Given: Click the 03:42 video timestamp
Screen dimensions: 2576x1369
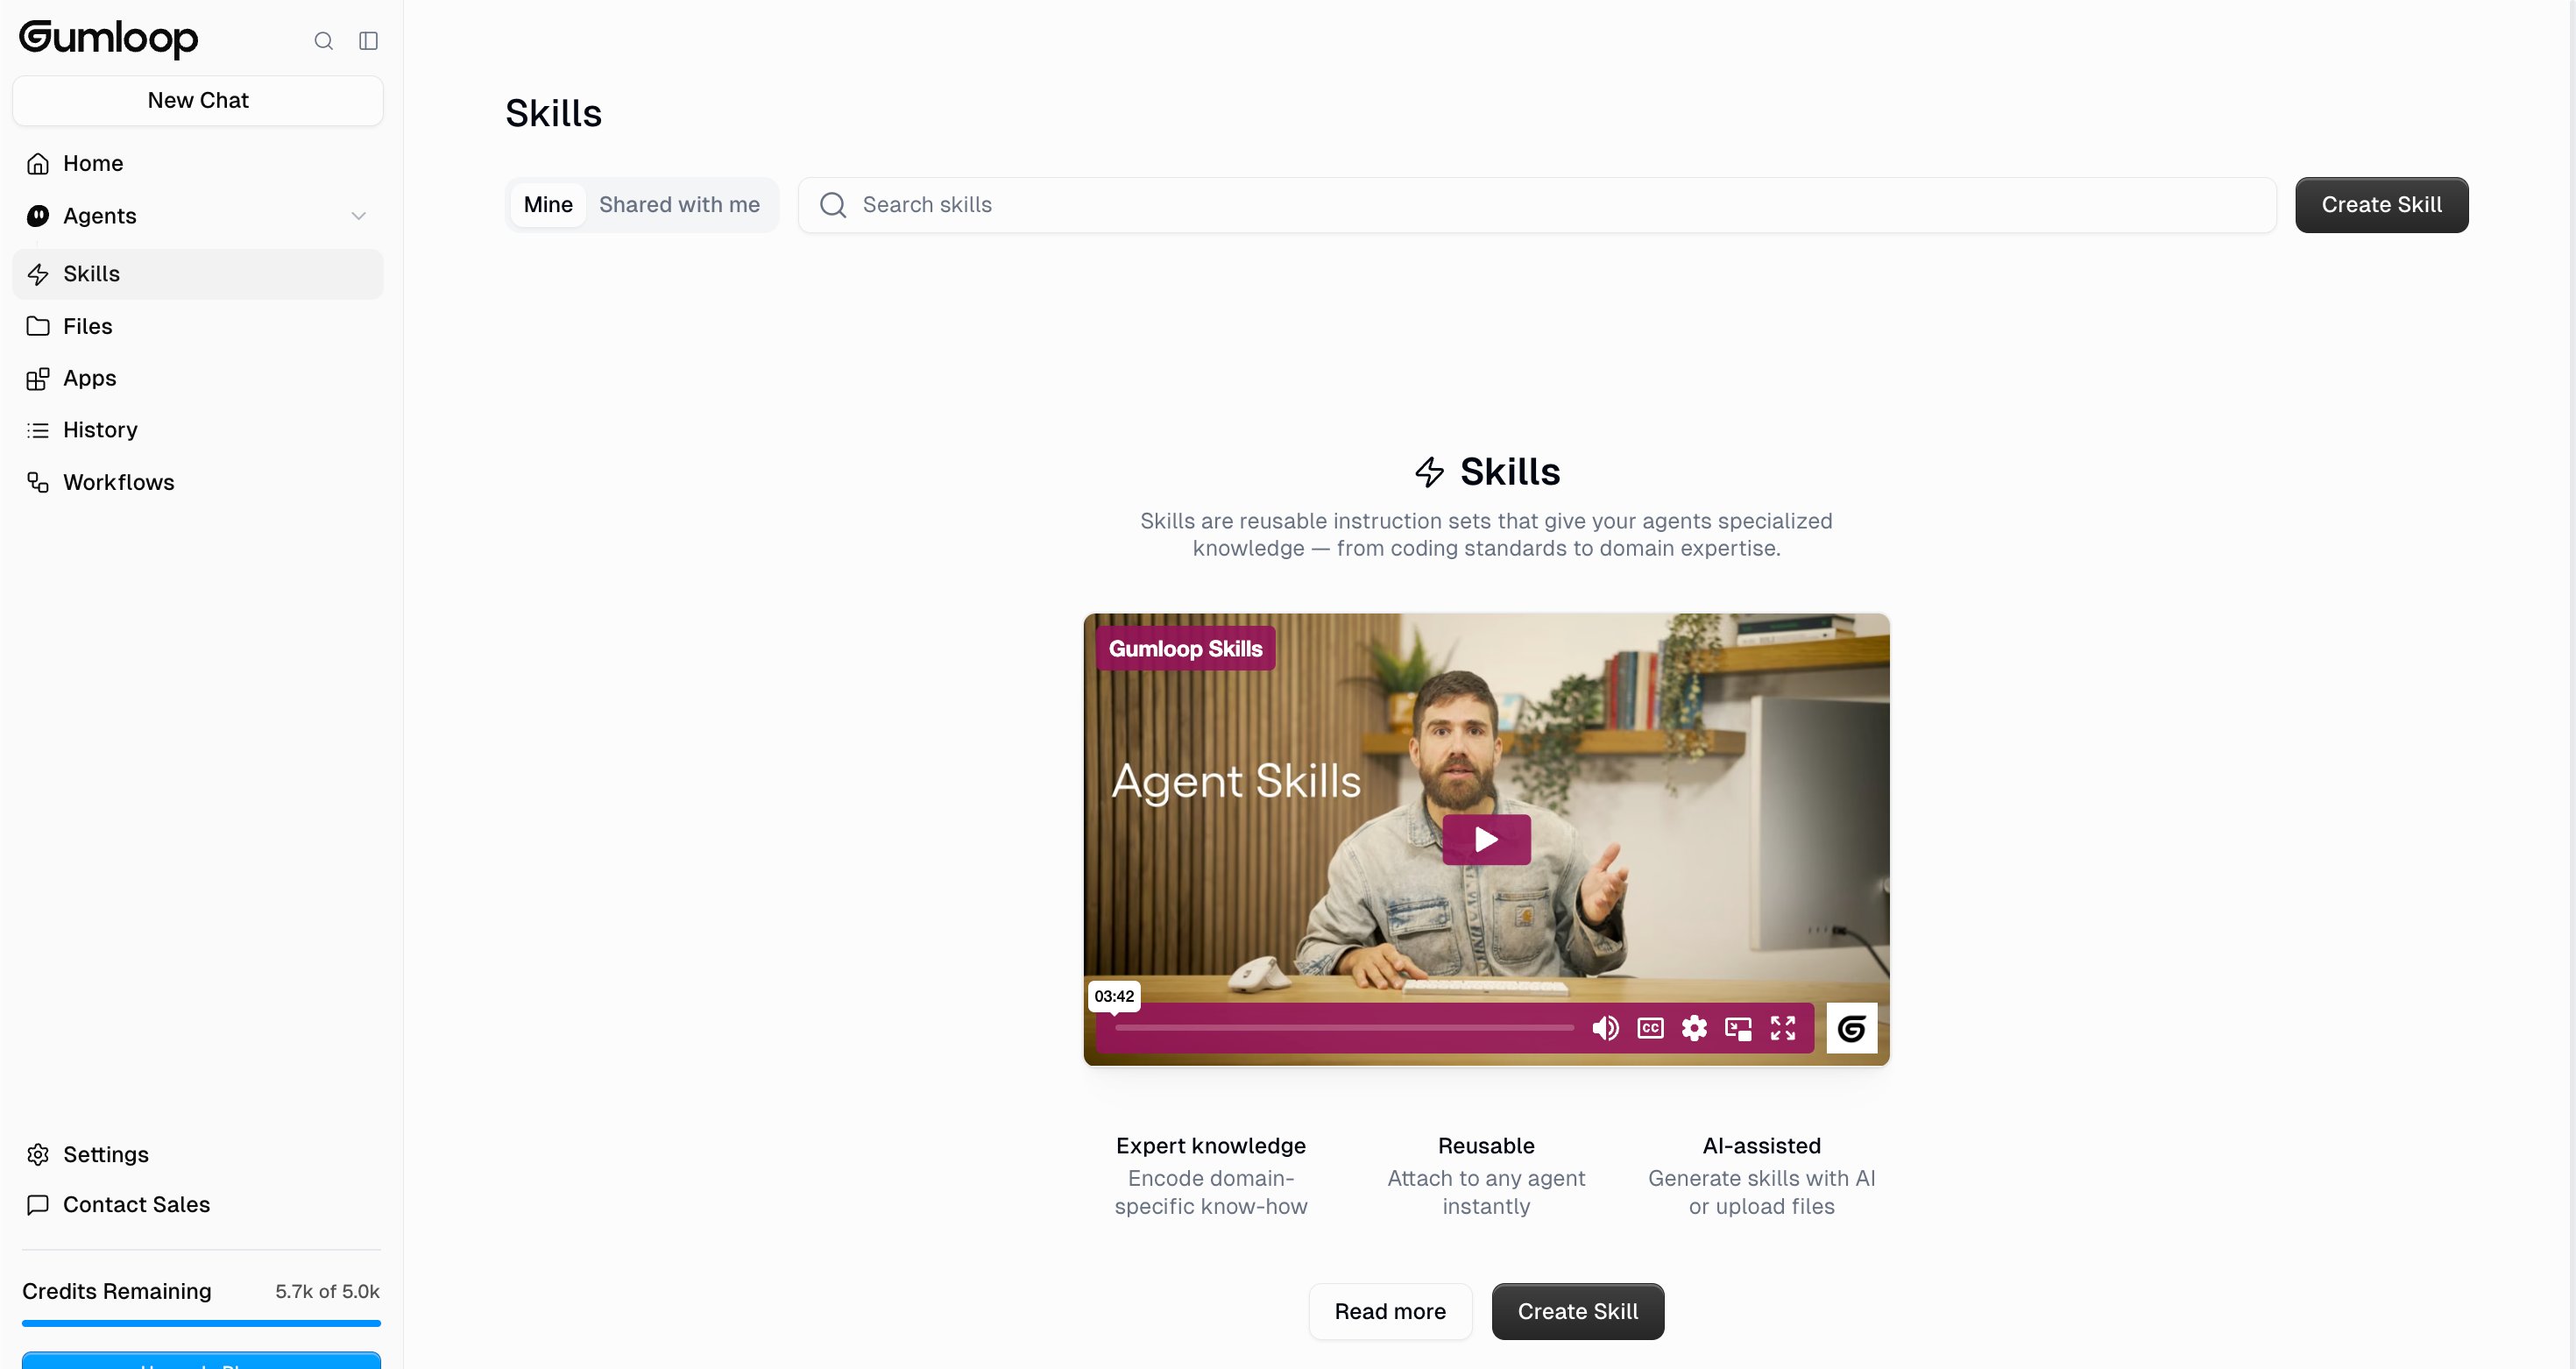Looking at the screenshot, I should tap(1113, 996).
